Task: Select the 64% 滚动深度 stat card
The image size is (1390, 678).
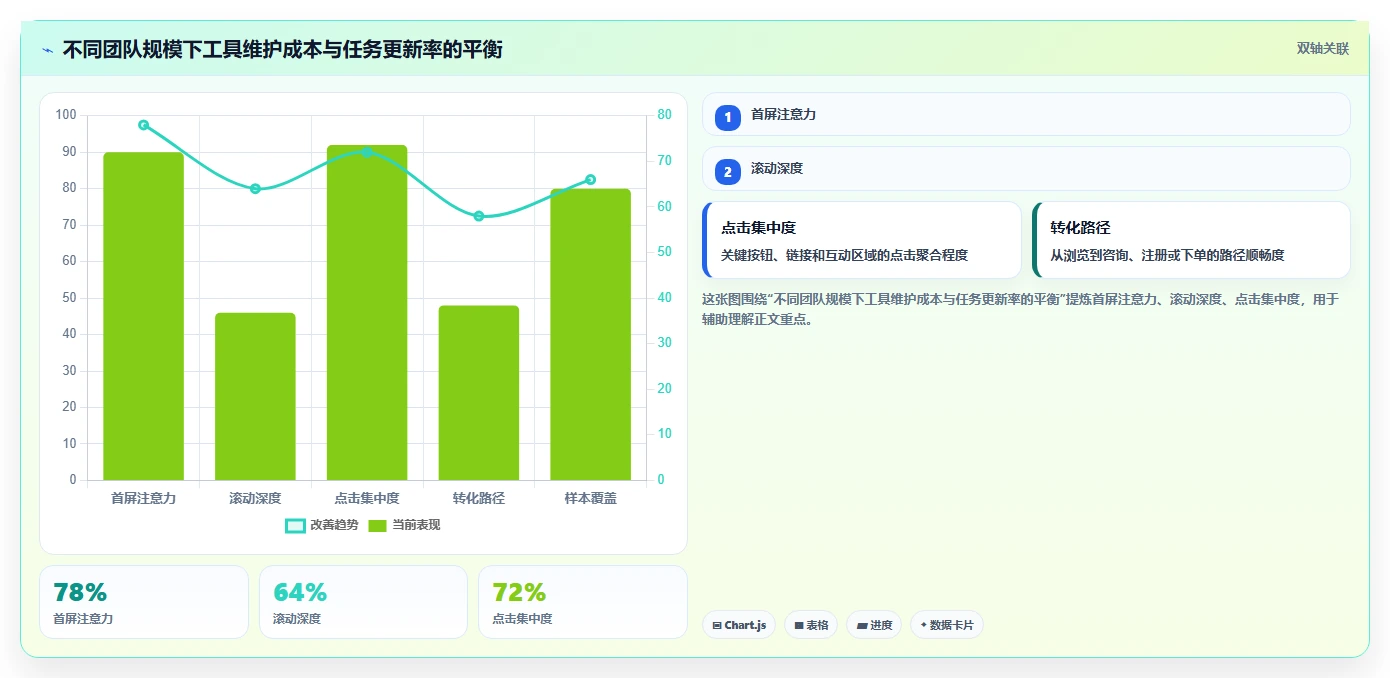Action: click(x=363, y=602)
